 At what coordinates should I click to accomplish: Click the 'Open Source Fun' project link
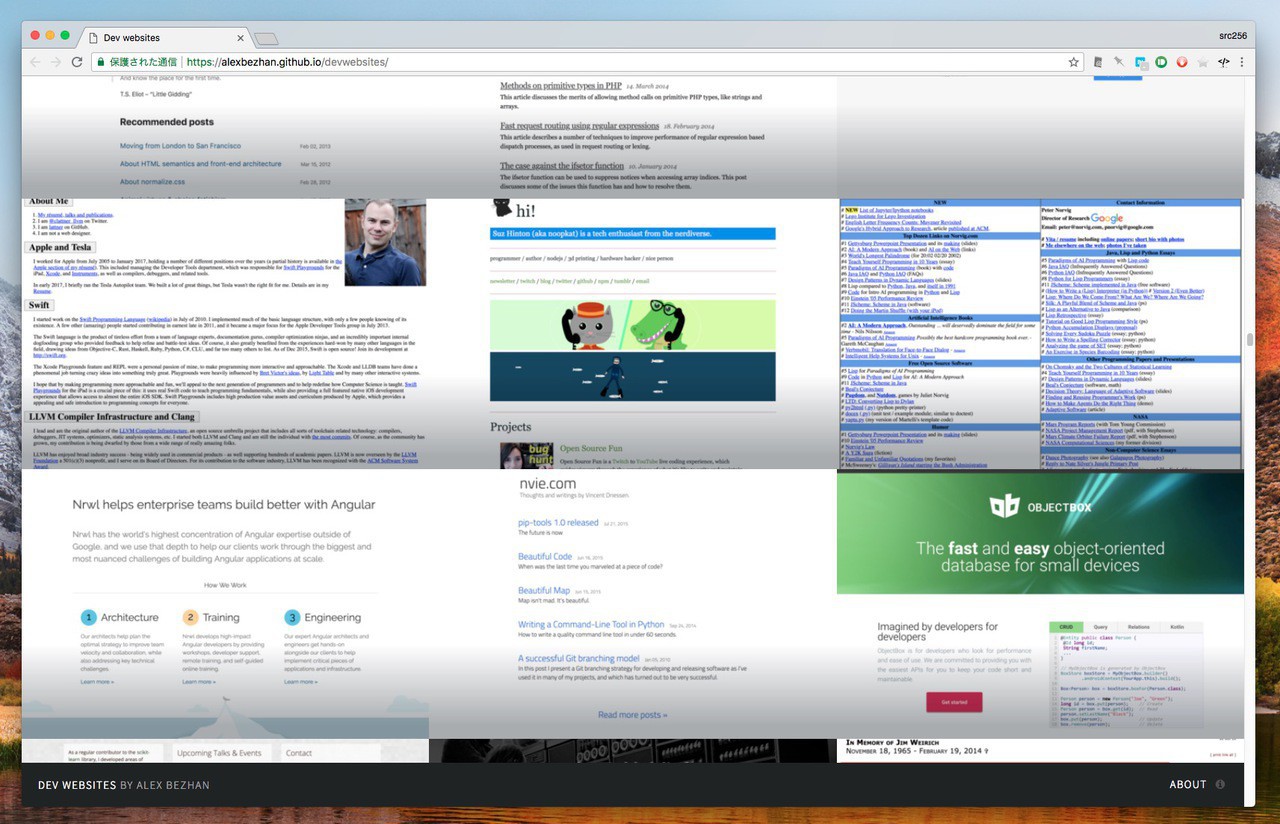[x=591, y=449]
